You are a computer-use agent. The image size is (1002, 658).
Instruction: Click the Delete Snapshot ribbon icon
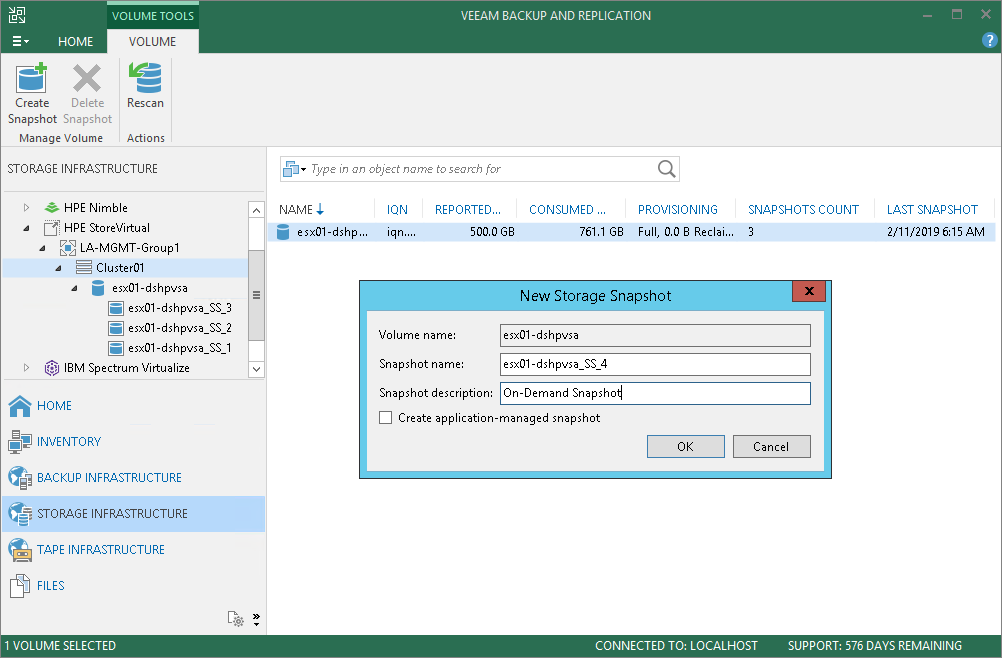click(x=87, y=78)
